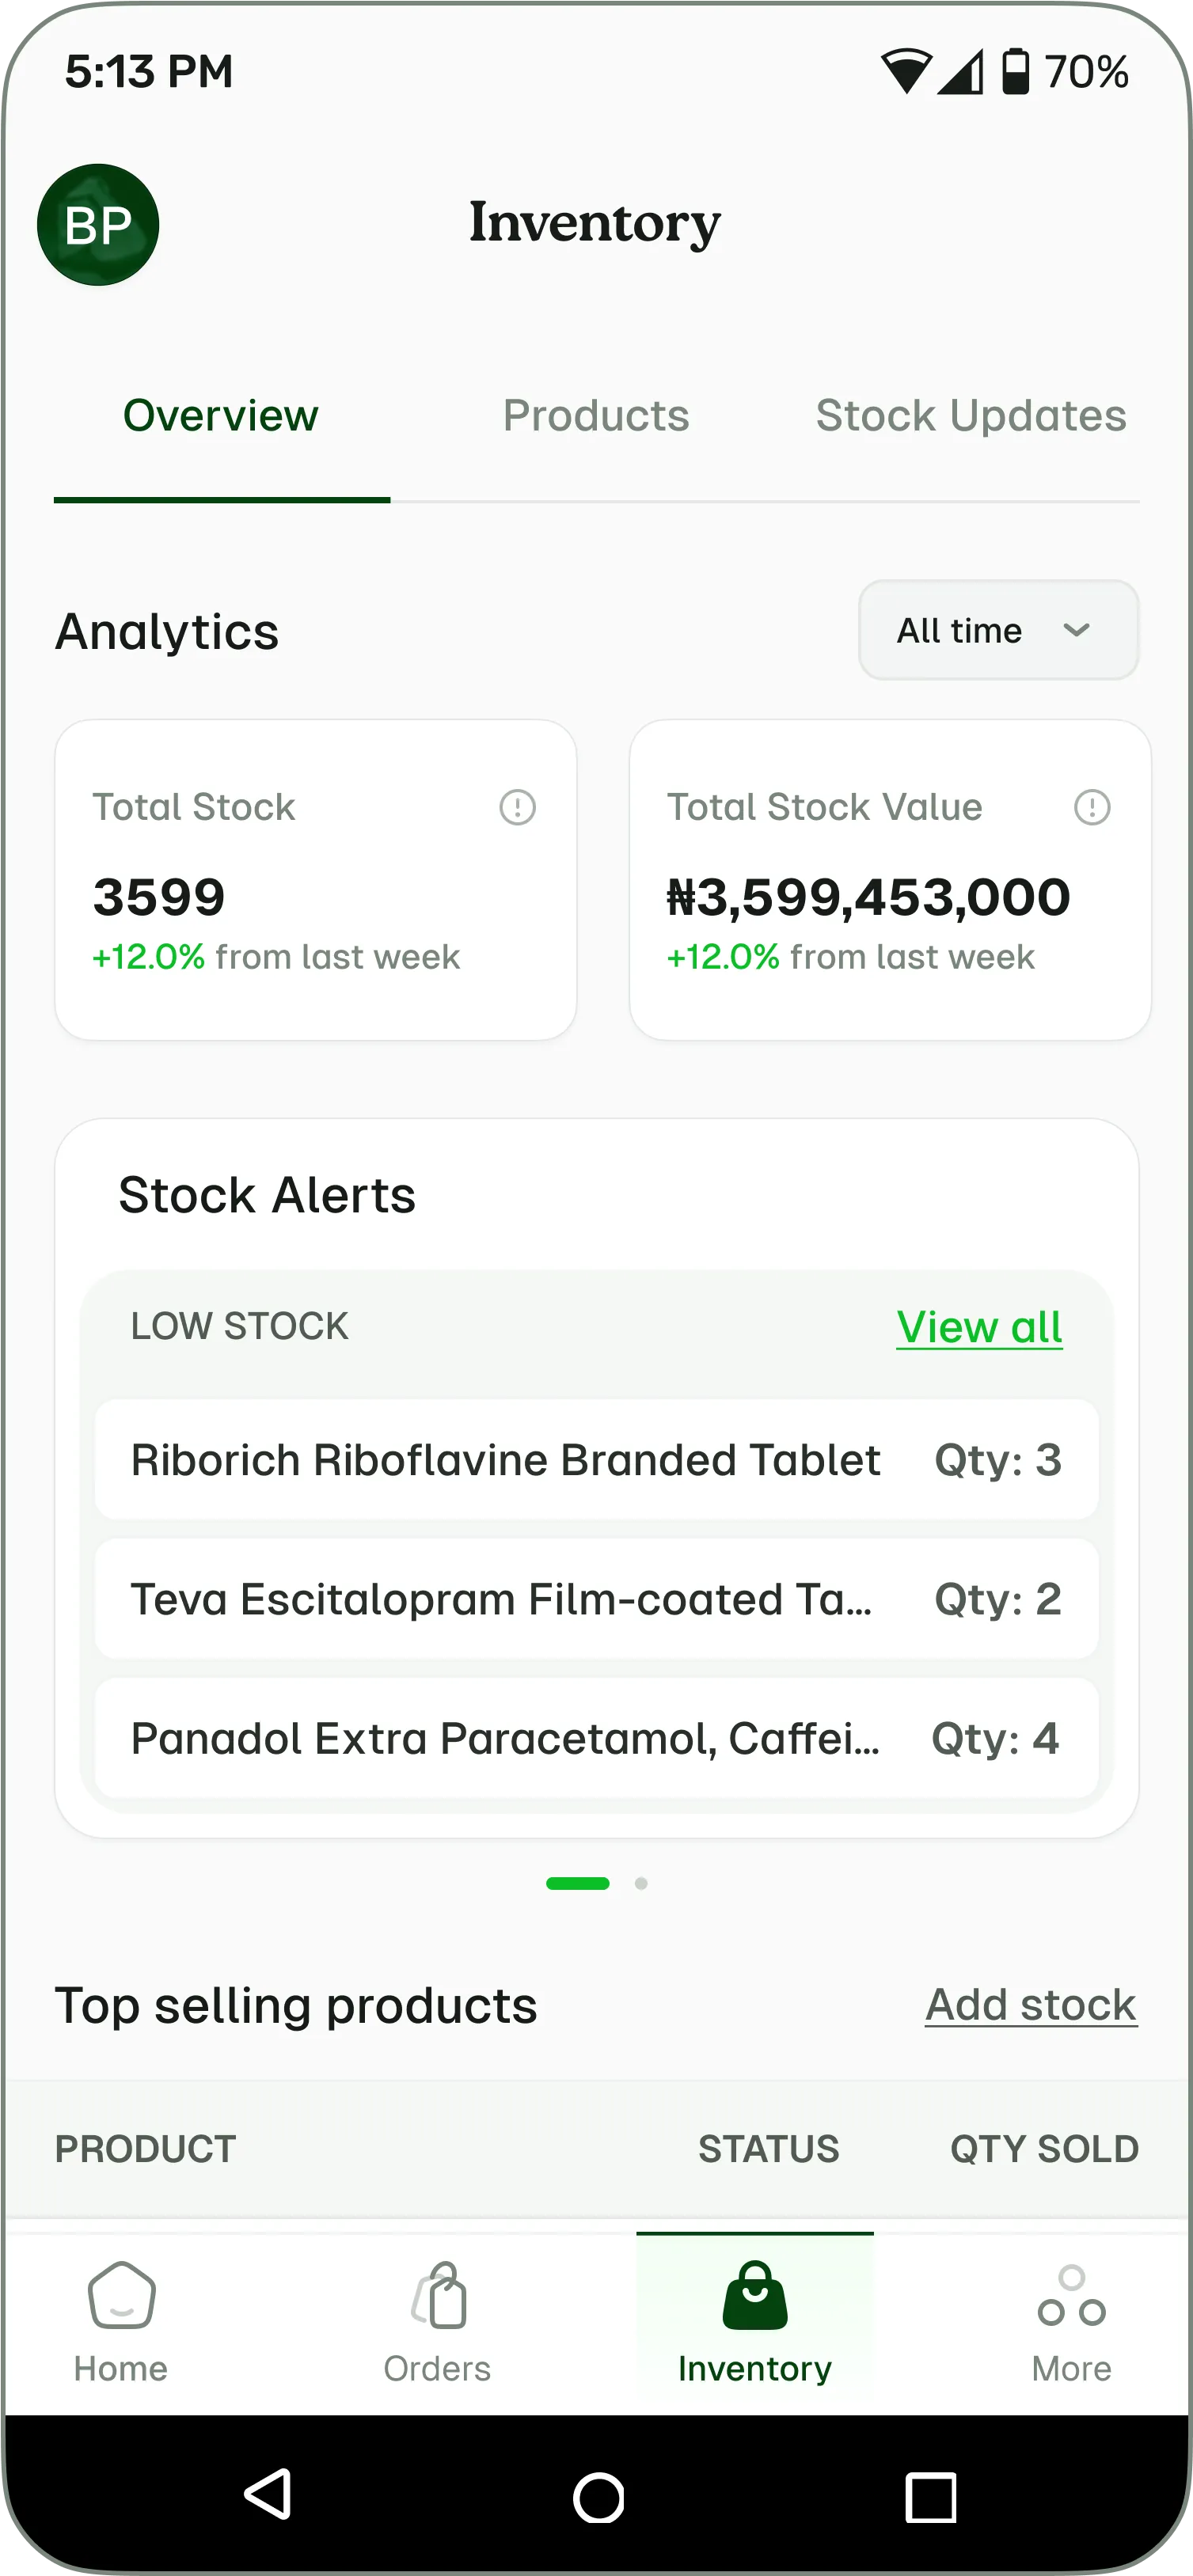The image size is (1193, 2576).
Task: Tap the BP profile avatar
Action: tap(98, 225)
